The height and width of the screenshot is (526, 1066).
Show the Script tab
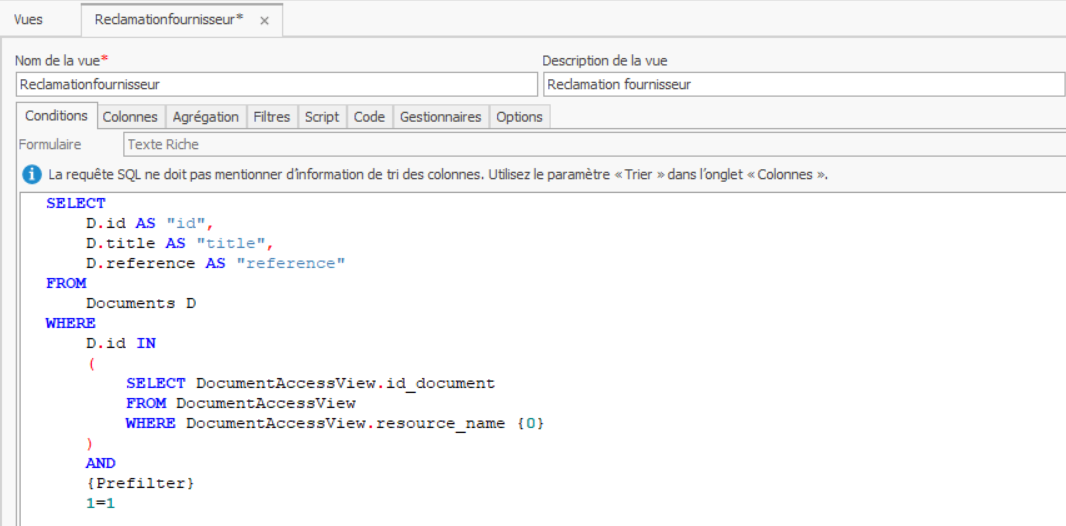coord(322,117)
